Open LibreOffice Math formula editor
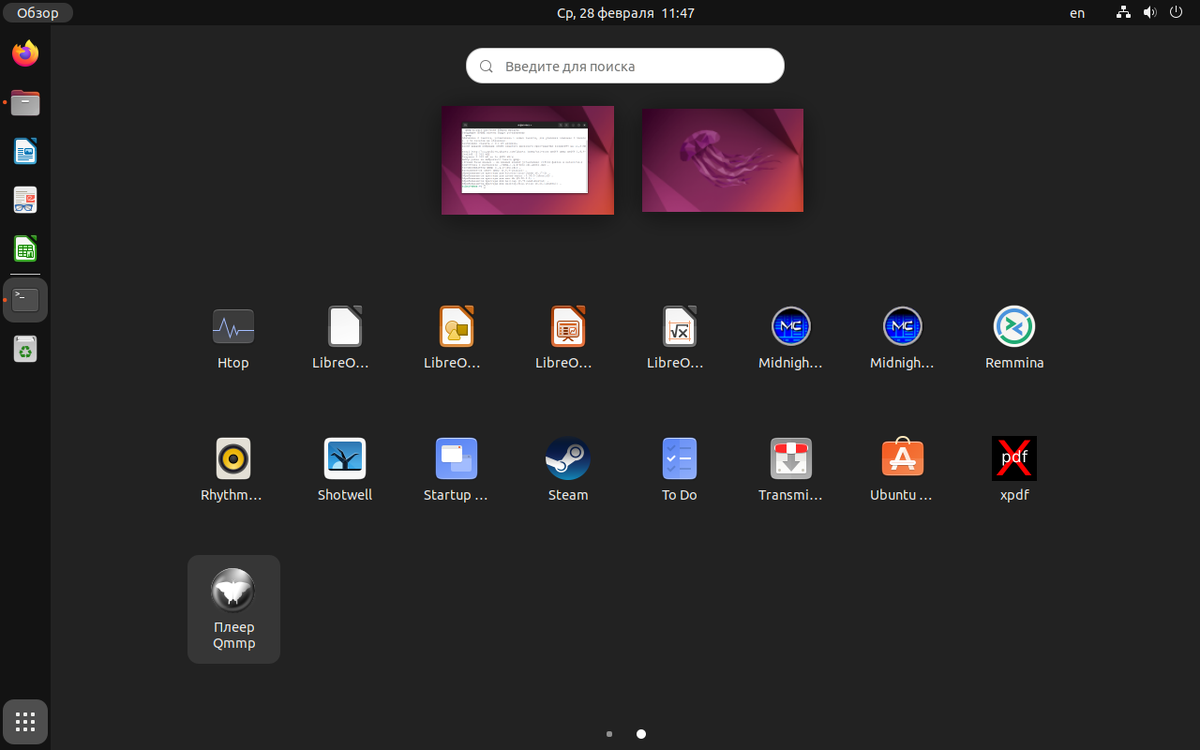The image size is (1200, 750). click(x=679, y=339)
